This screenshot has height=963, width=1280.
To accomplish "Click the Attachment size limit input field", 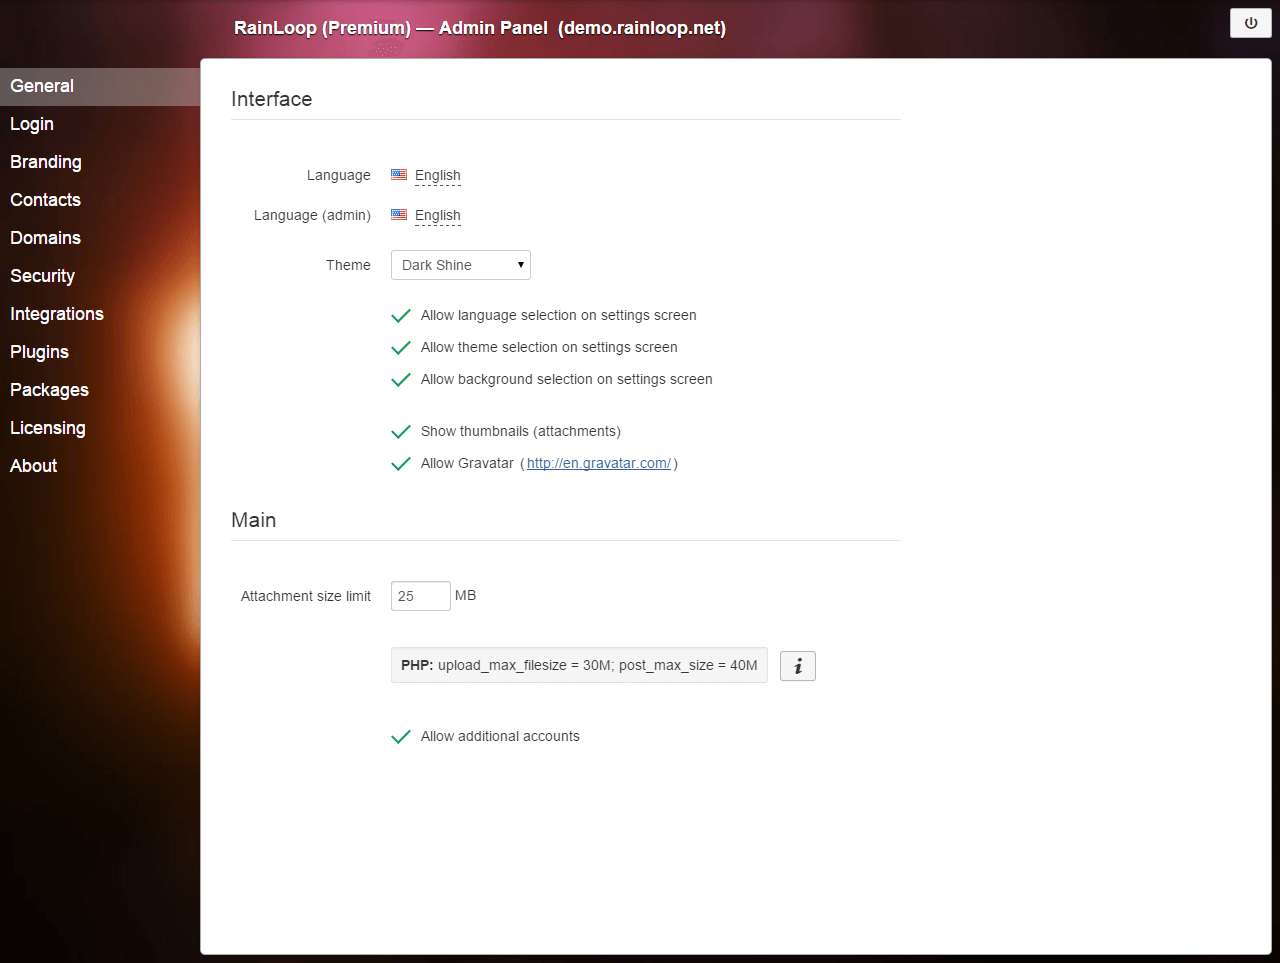I will pyautogui.click(x=420, y=596).
